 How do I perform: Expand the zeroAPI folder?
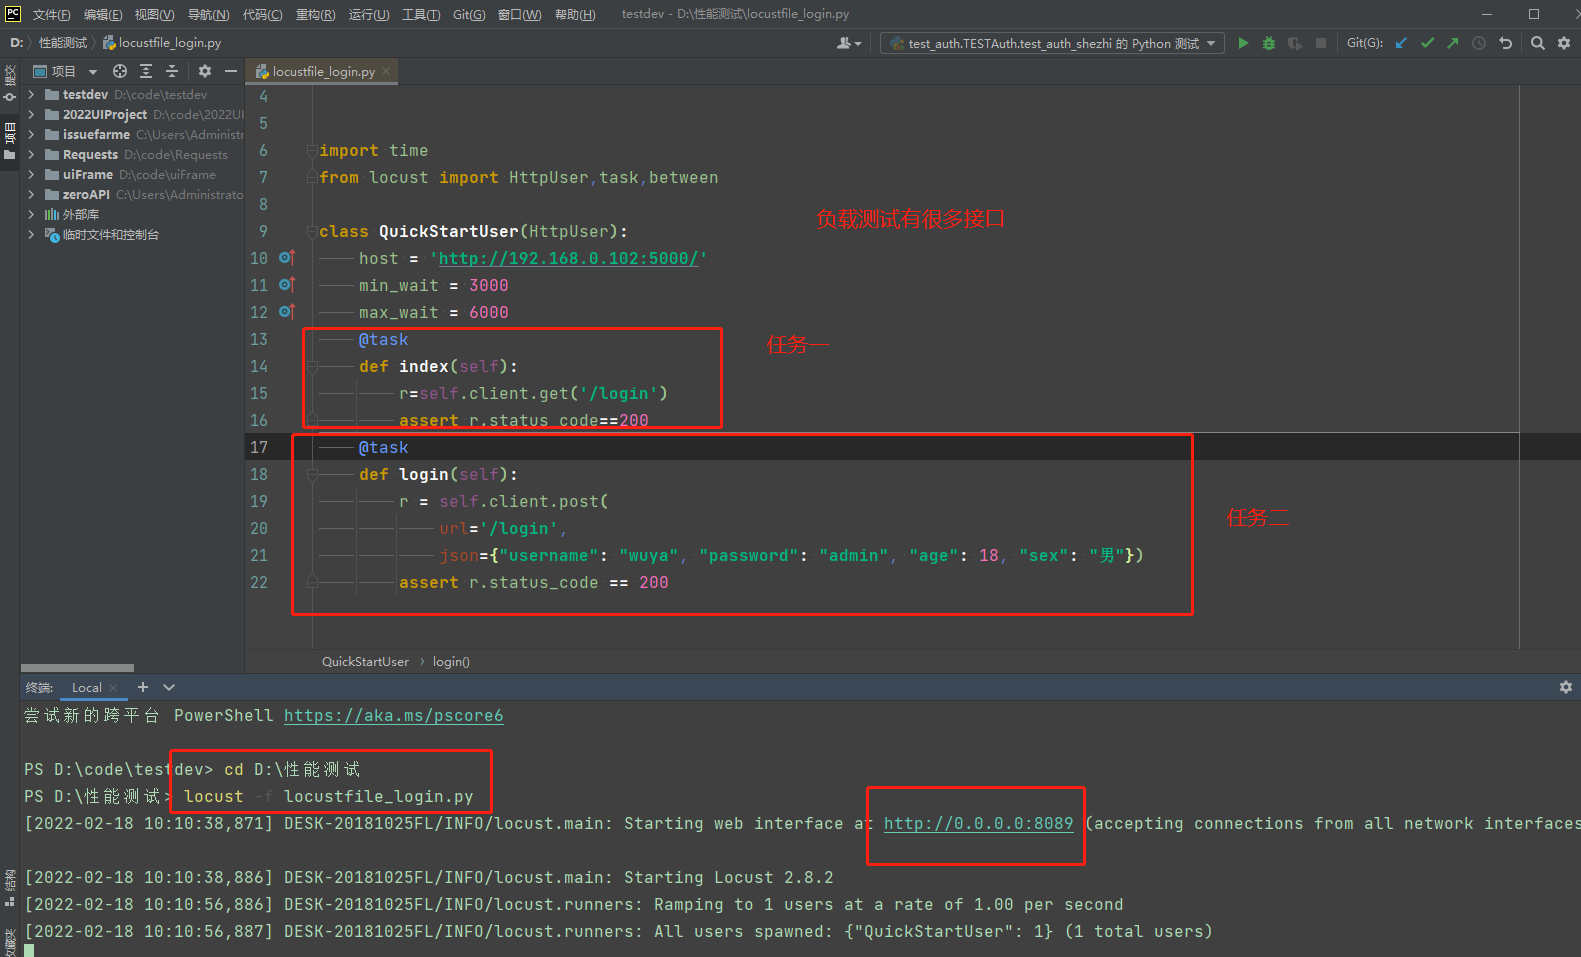(x=31, y=195)
